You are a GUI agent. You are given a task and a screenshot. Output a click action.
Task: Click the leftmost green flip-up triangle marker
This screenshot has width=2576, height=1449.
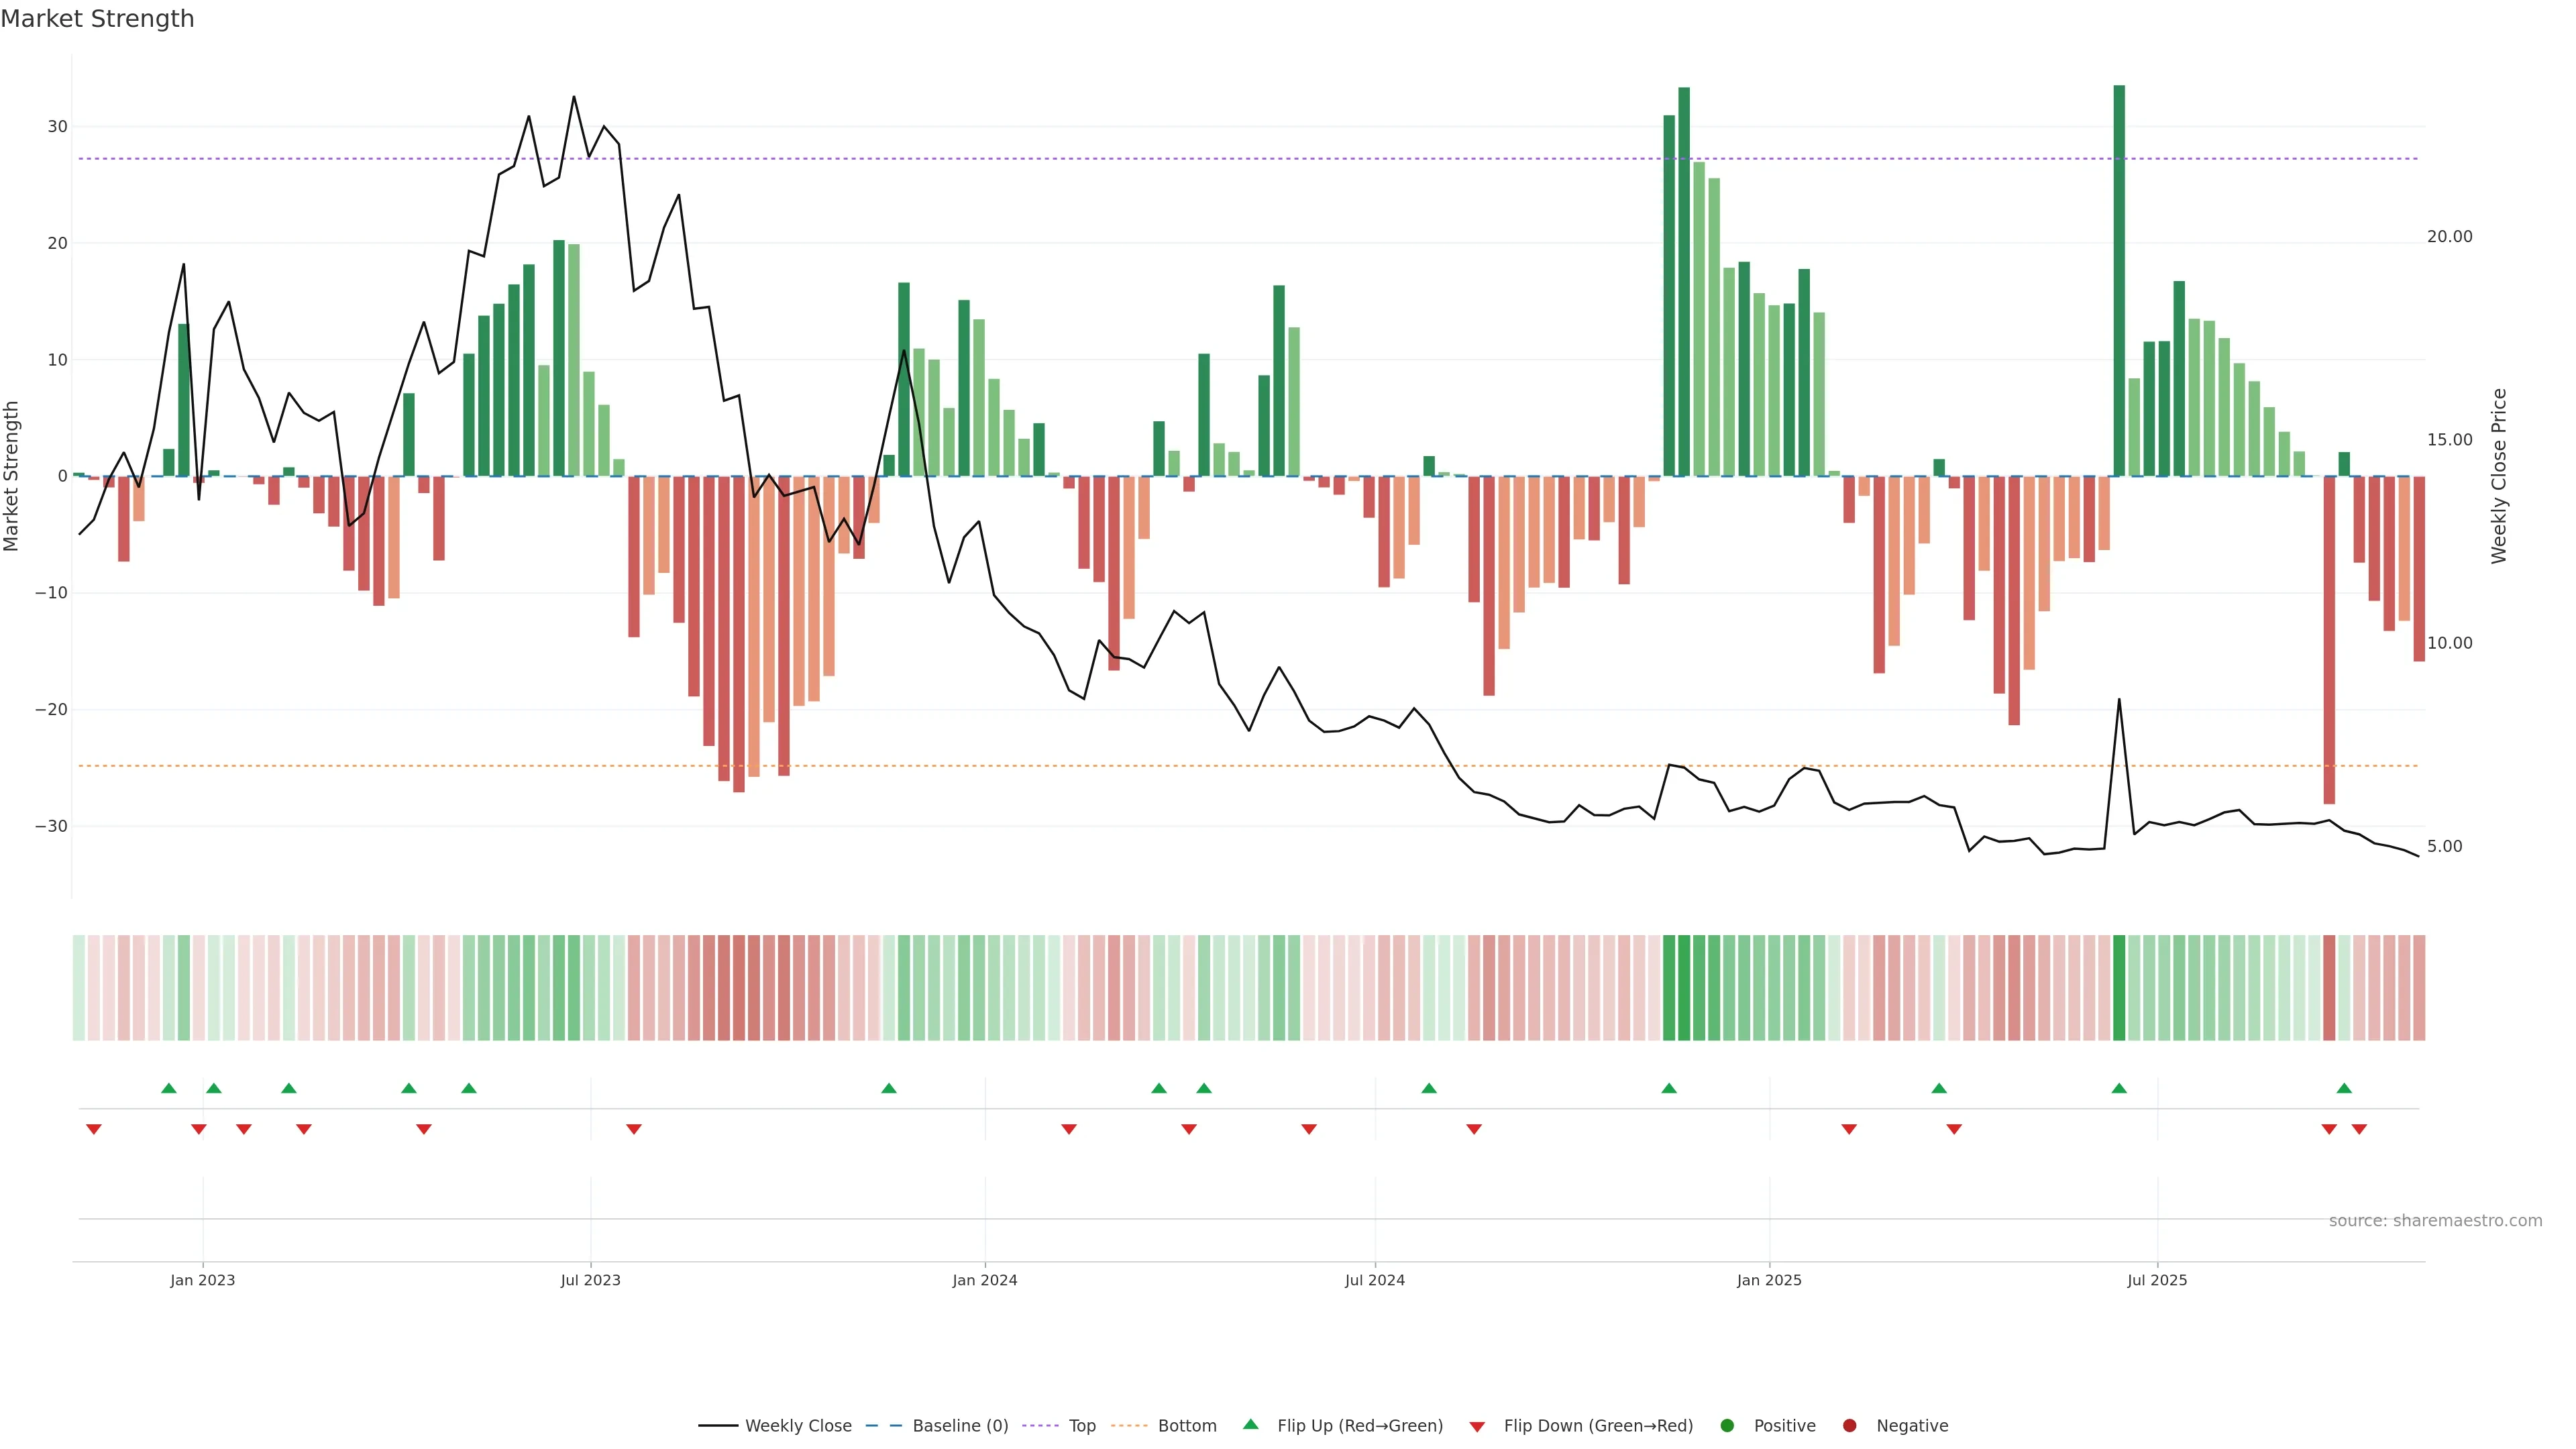tap(169, 1088)
